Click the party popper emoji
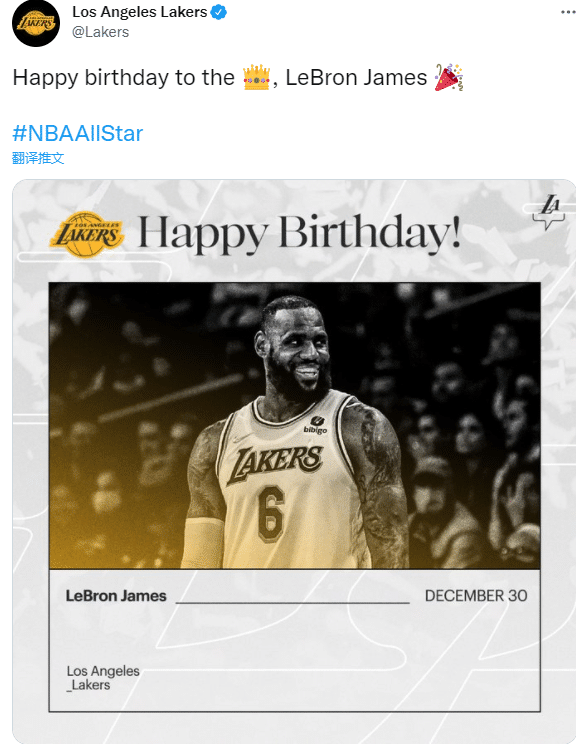 coord(448,77)
